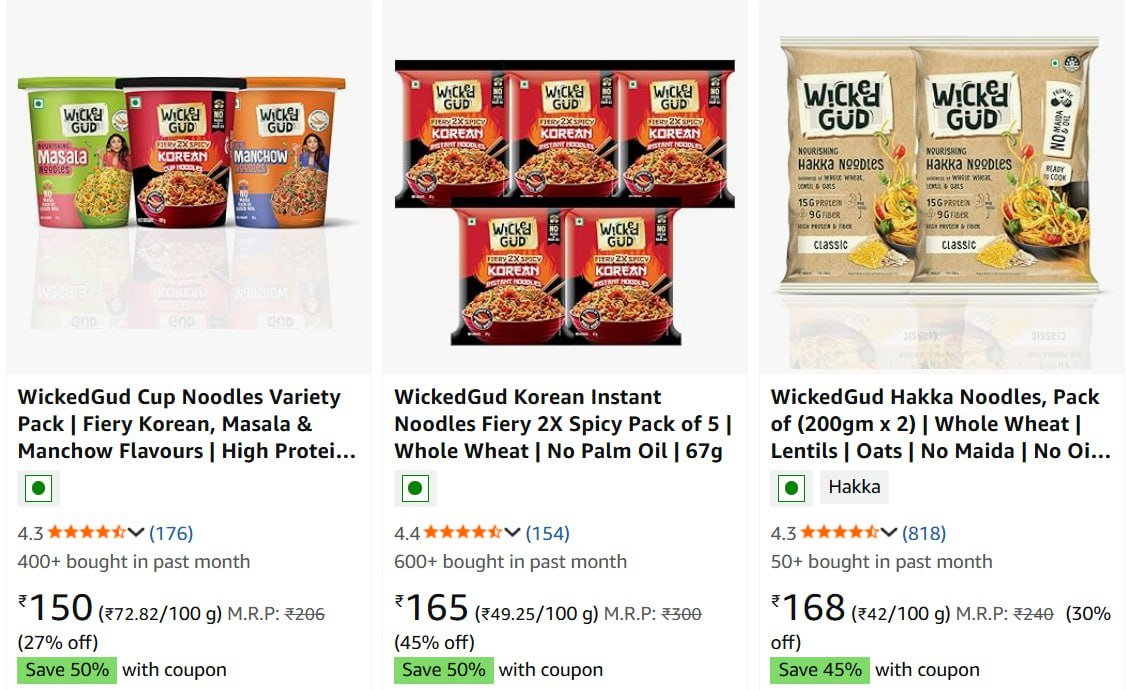Open the Korean Instant Noodles pack image
The width and height of the screenshot is (1126, 690).
coord(565,200)
